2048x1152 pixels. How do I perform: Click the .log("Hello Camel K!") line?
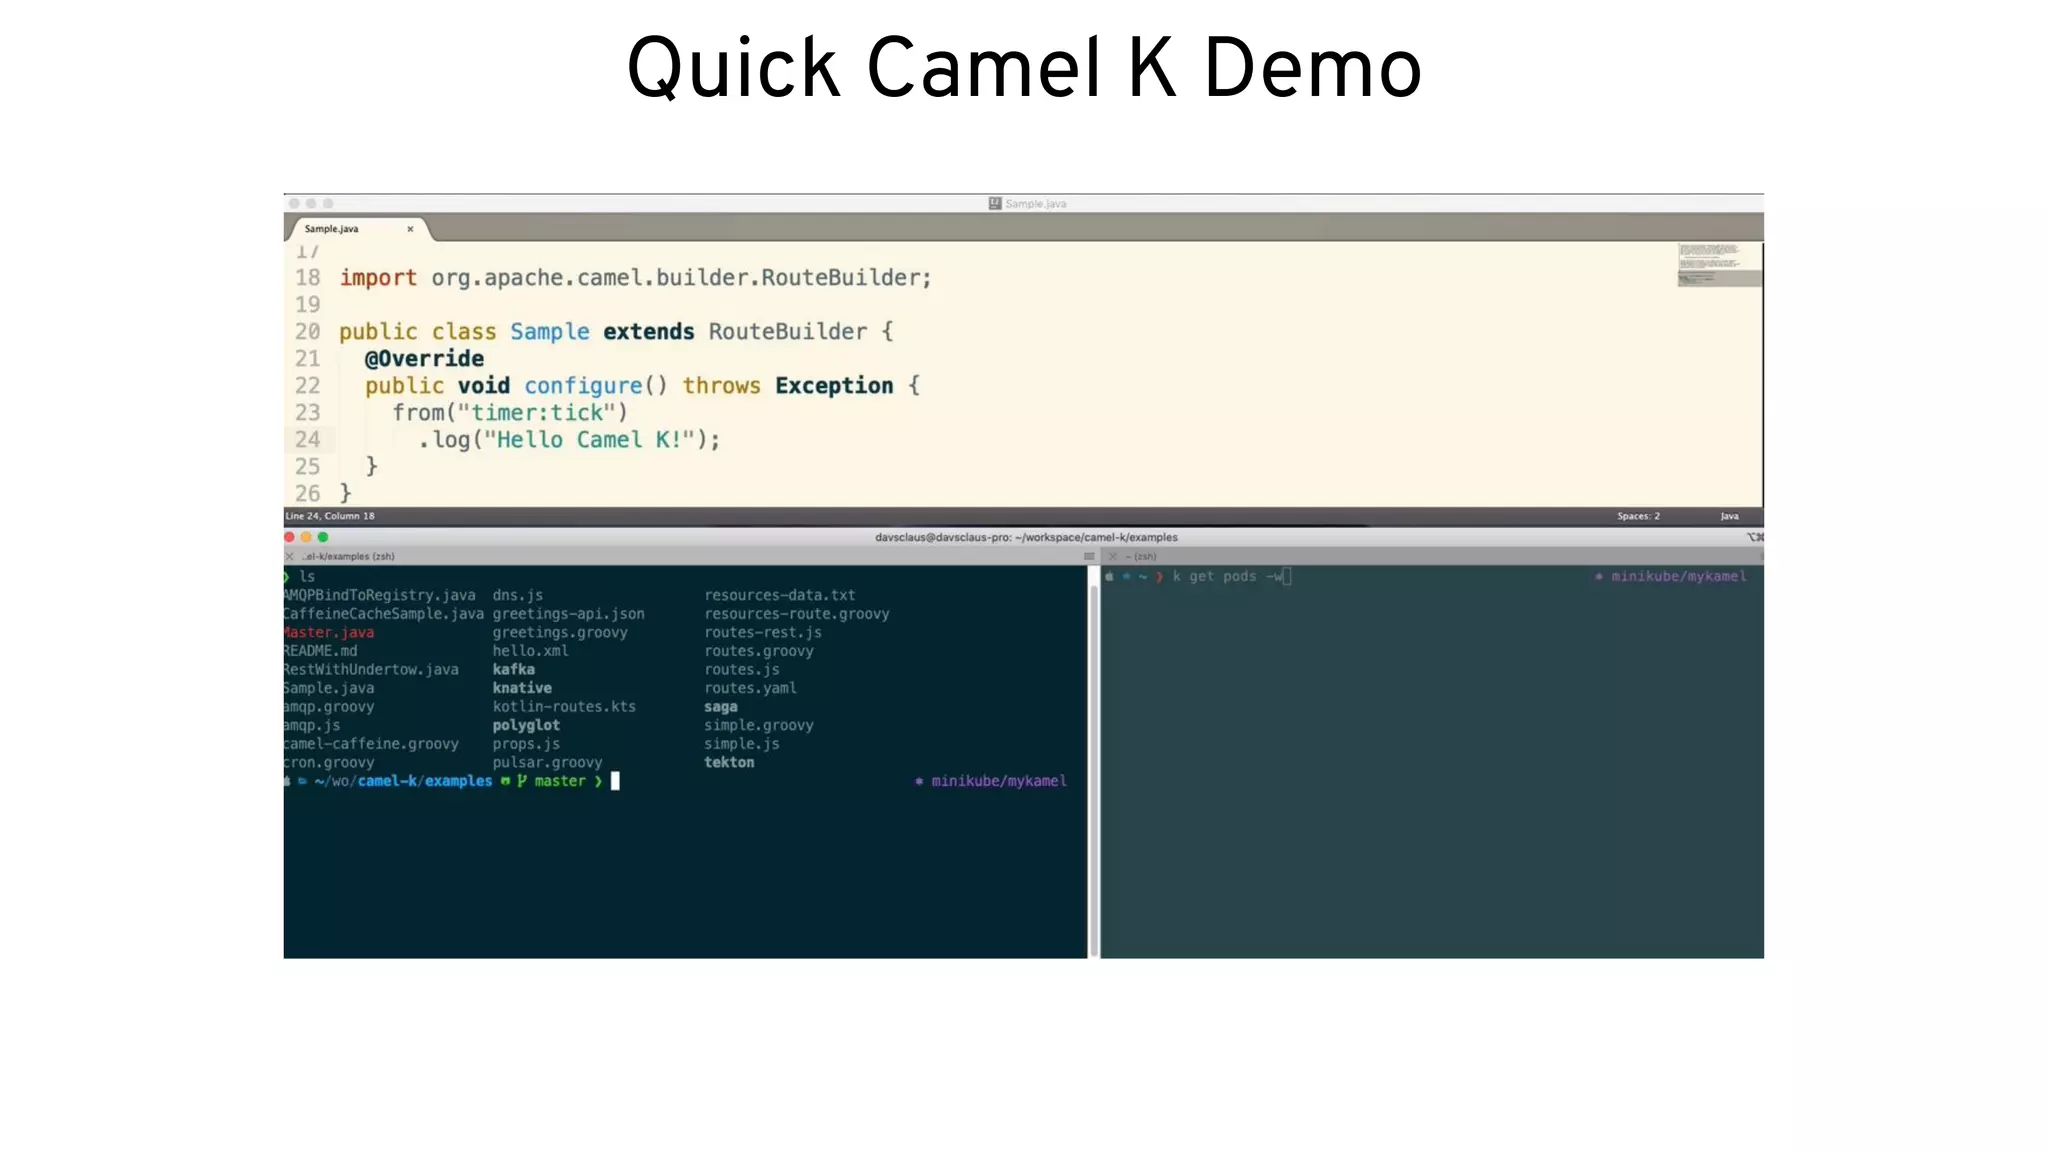click(x=569, y=440)
